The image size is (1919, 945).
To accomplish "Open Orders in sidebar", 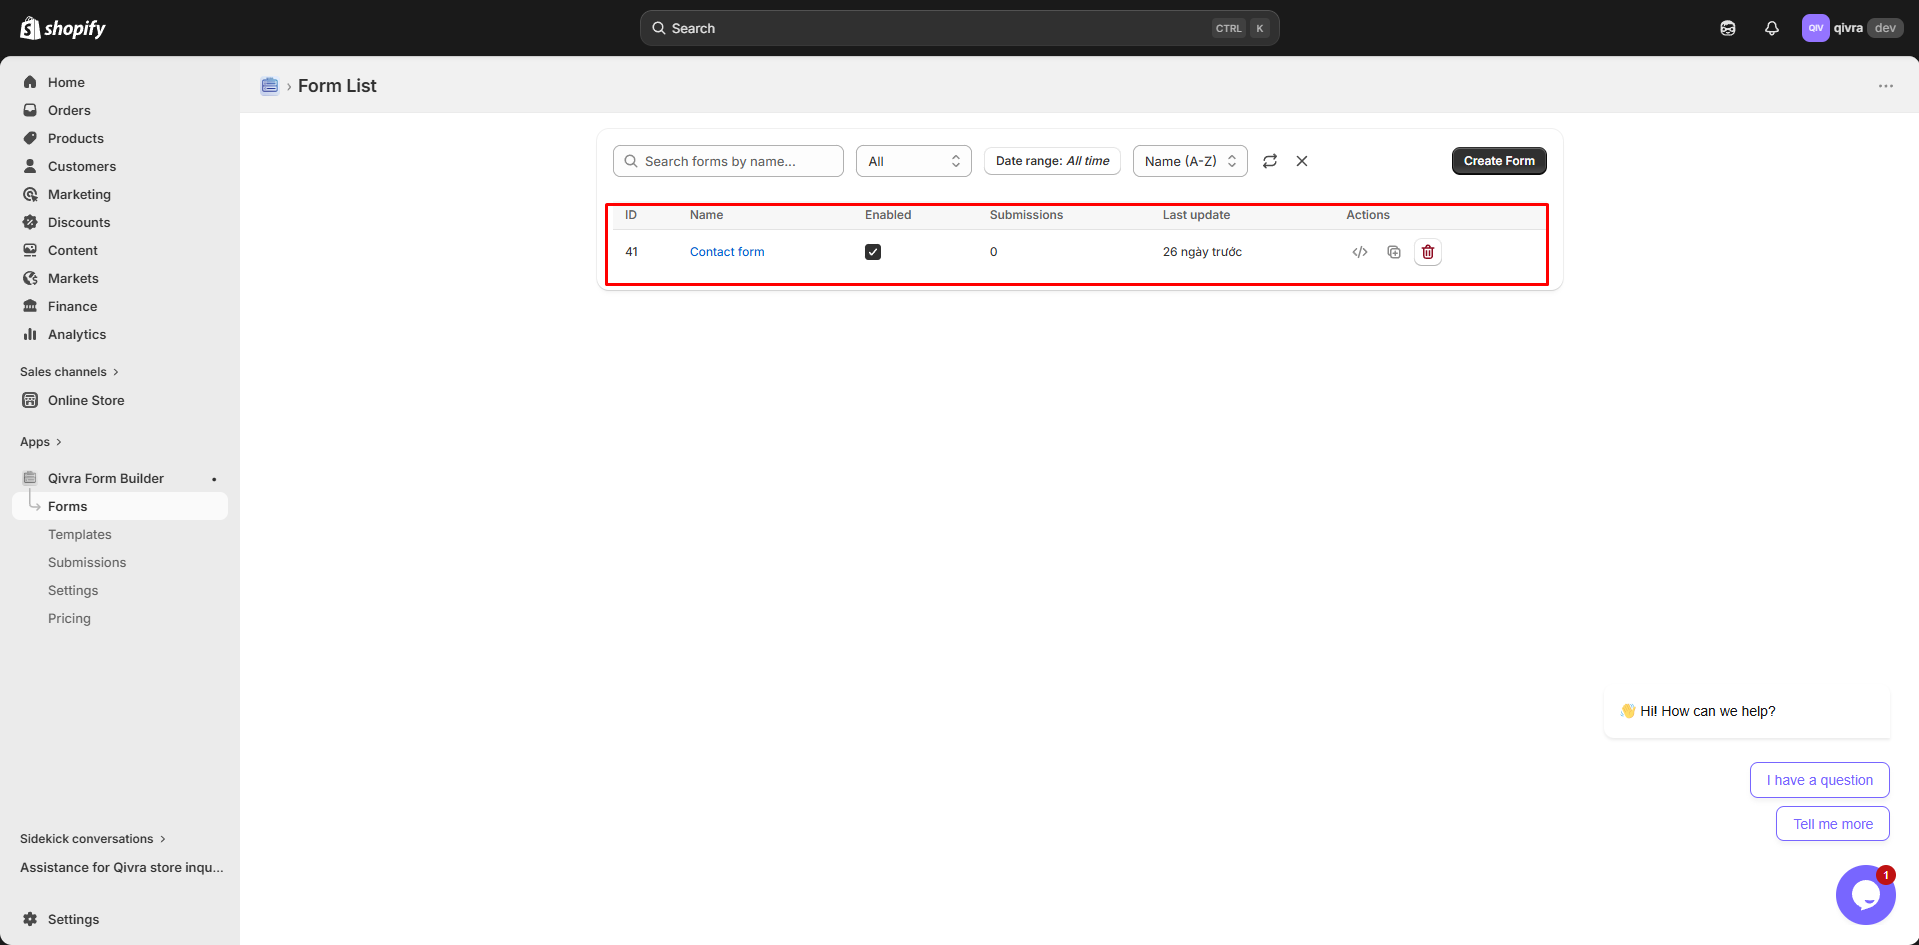I will point(120,110).
